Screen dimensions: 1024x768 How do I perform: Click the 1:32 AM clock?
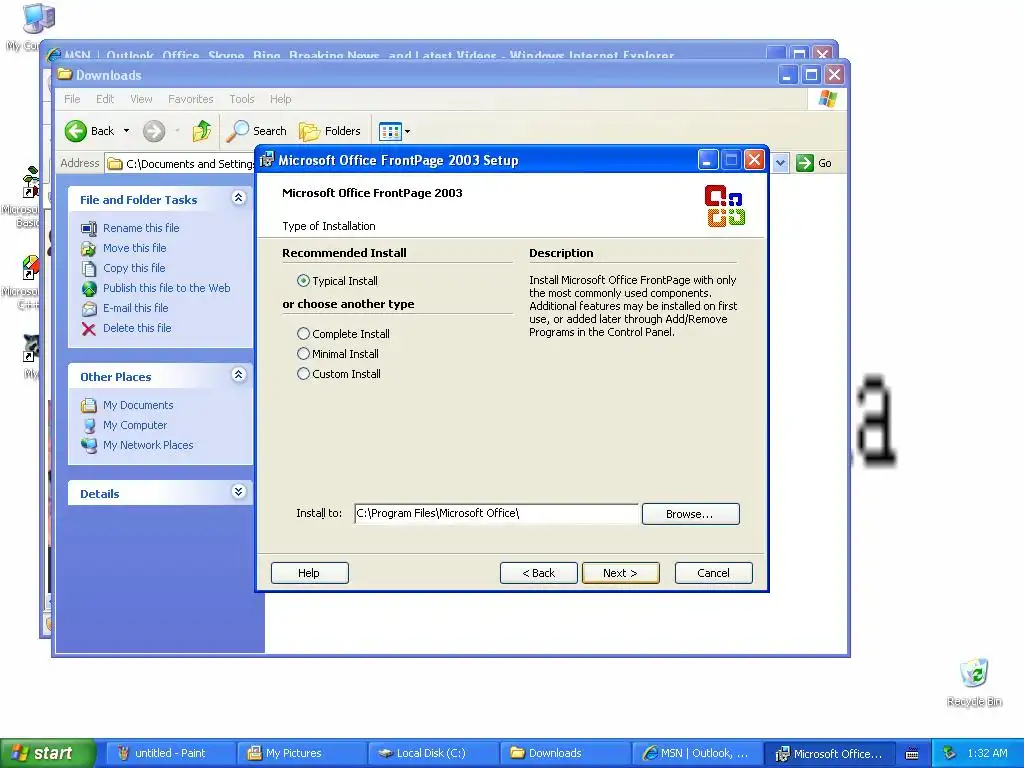[x=987, y=754]
